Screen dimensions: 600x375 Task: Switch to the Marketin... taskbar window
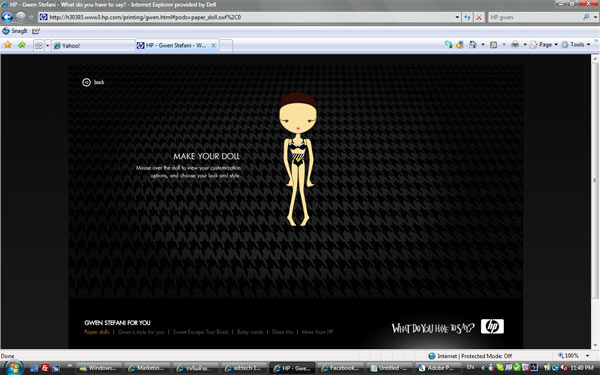coord(147,368)
